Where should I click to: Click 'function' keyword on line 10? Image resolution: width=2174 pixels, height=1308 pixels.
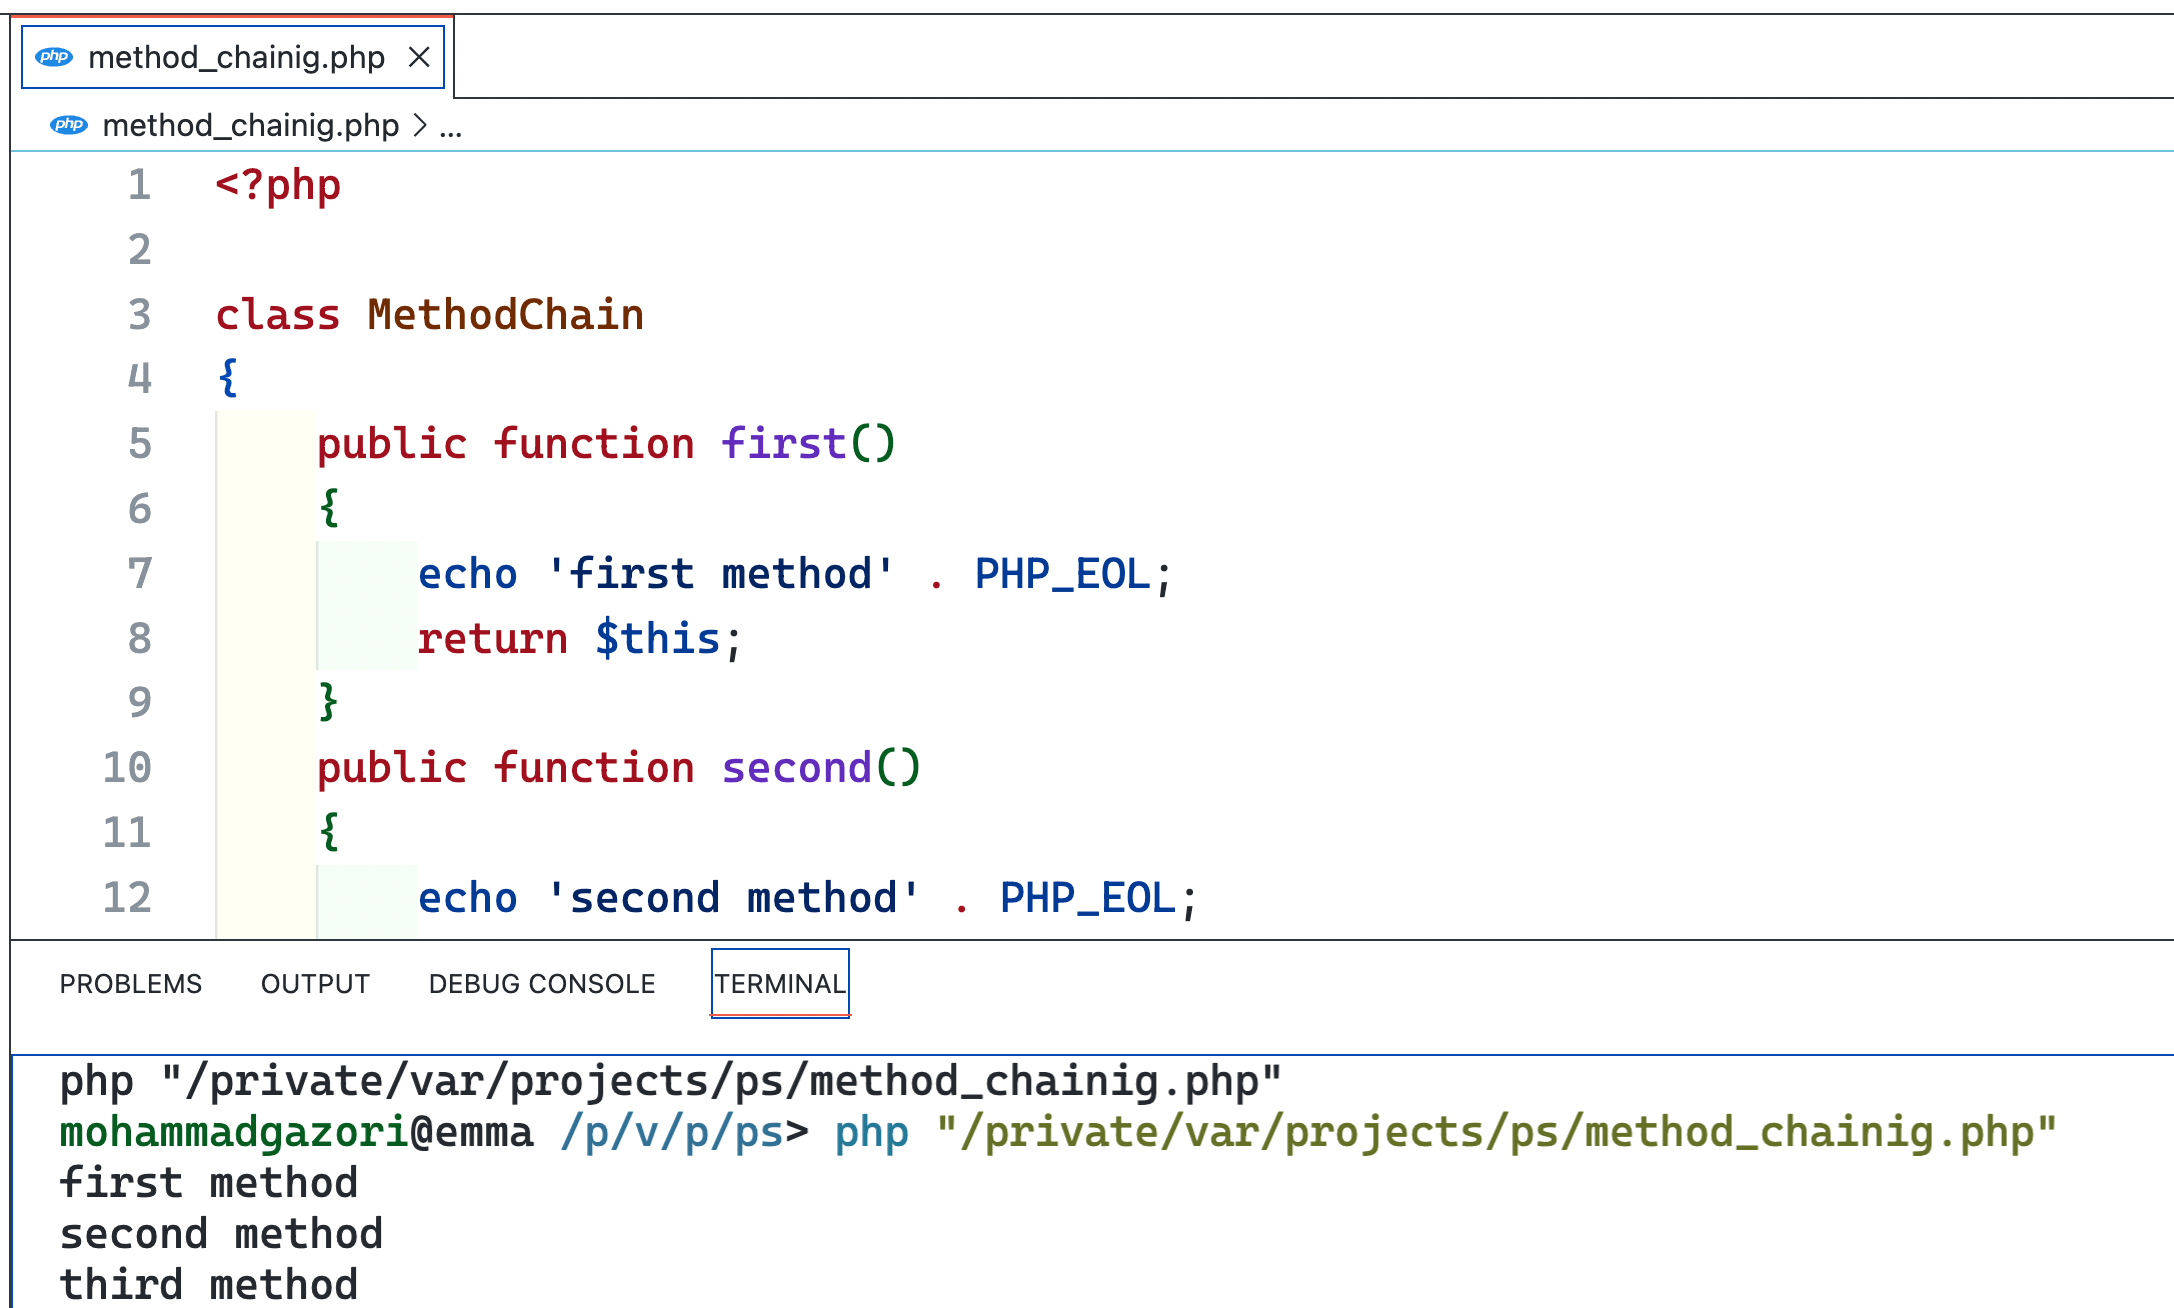click(594, 768)
